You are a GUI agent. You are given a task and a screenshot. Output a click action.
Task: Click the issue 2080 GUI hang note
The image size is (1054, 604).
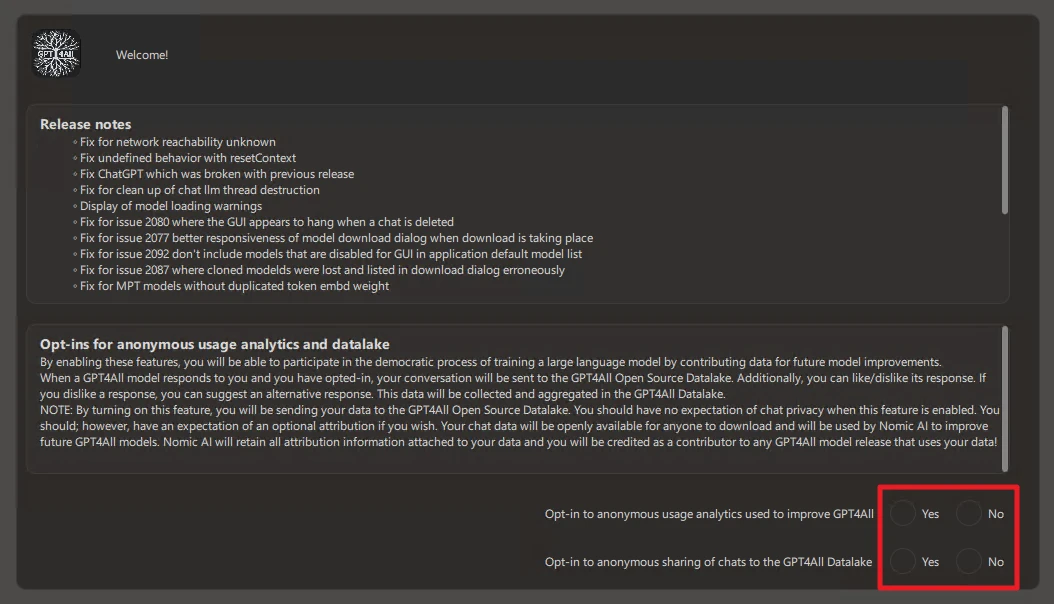266,221
